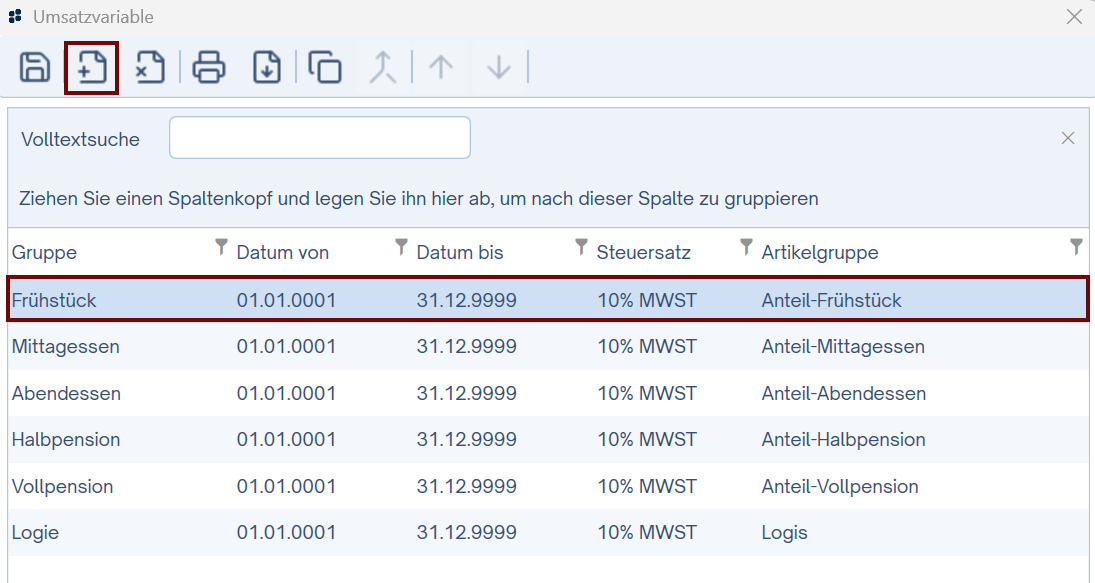Screen dimensions: 1095x583
Task: Delete entry using the remove-document icon
Action: [150, 68]
